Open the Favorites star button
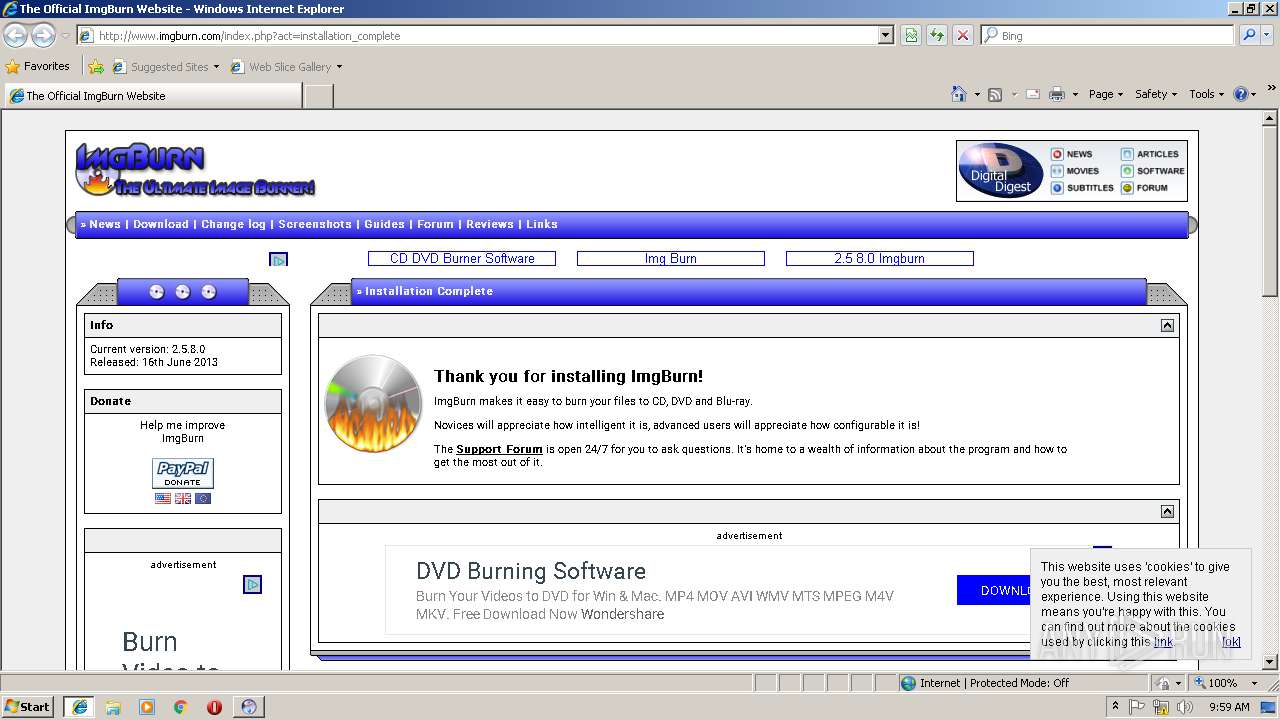This screenshot has width=1280, height=720. (x=38, y=66)
